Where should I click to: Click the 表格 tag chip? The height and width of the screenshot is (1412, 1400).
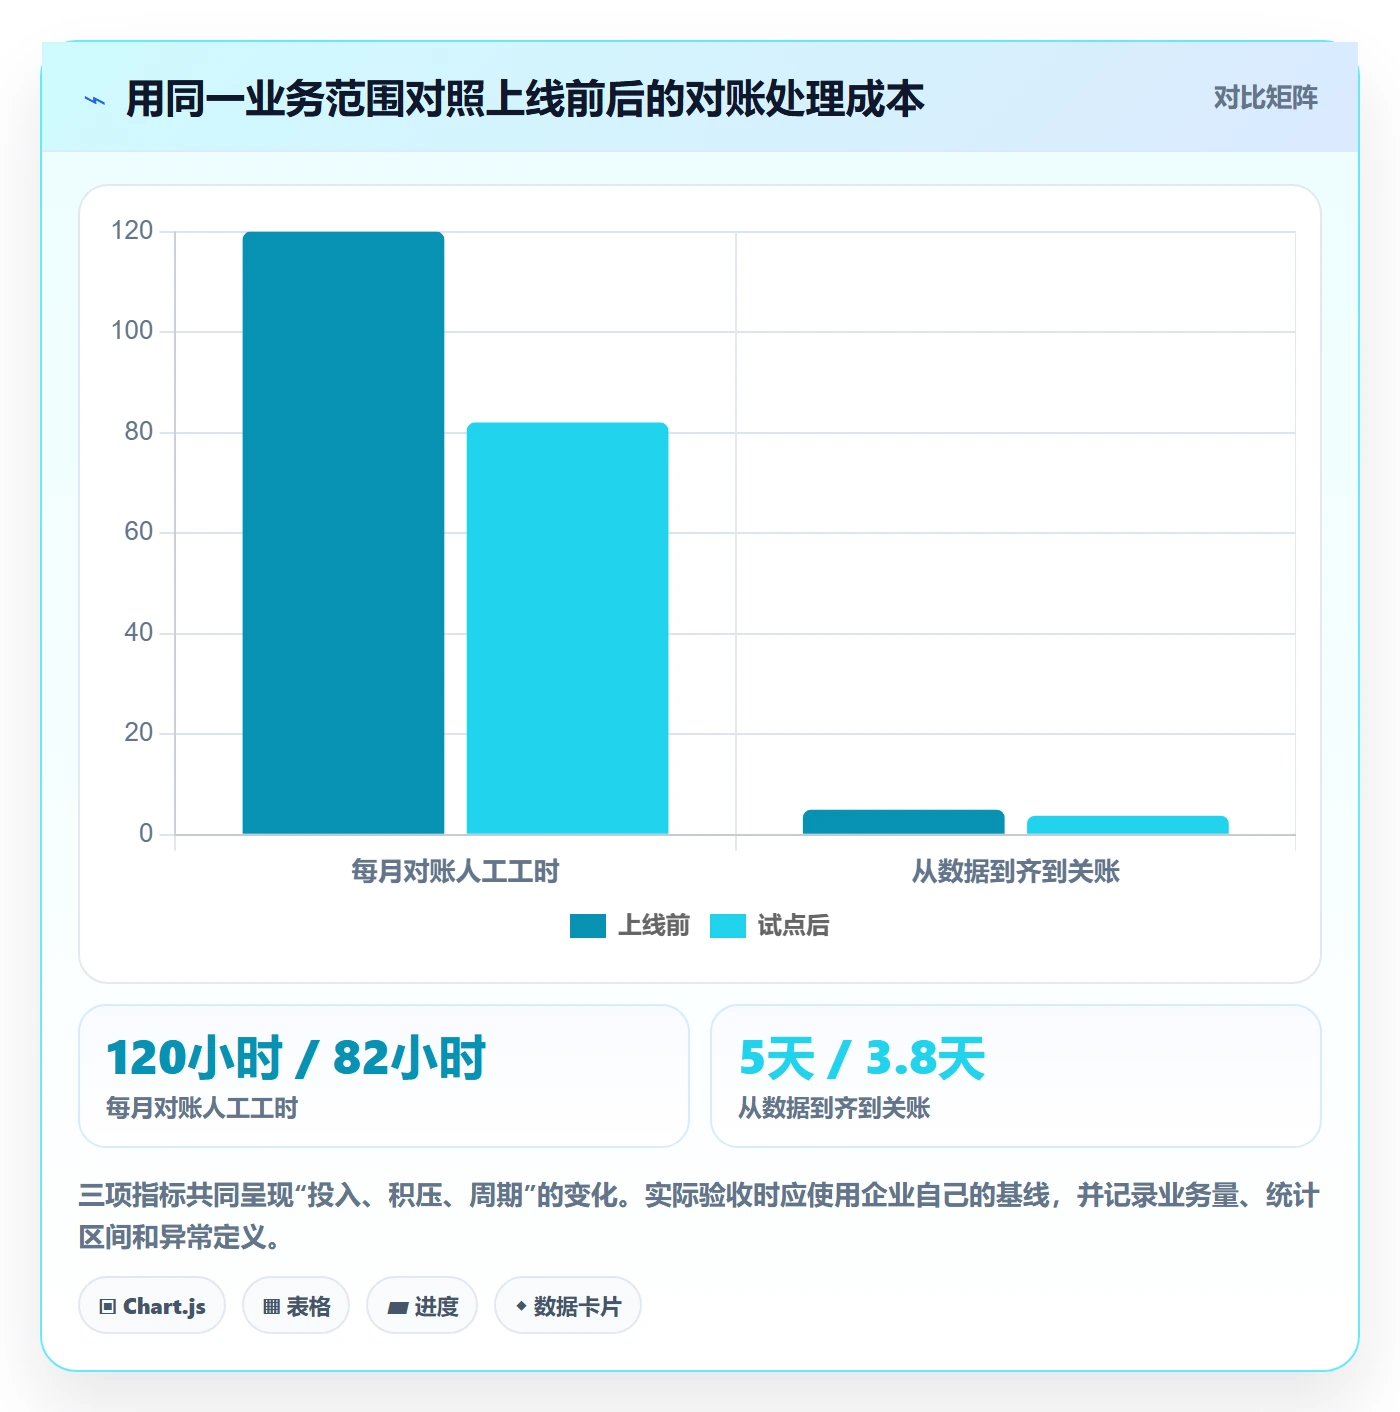(296, 1306)
